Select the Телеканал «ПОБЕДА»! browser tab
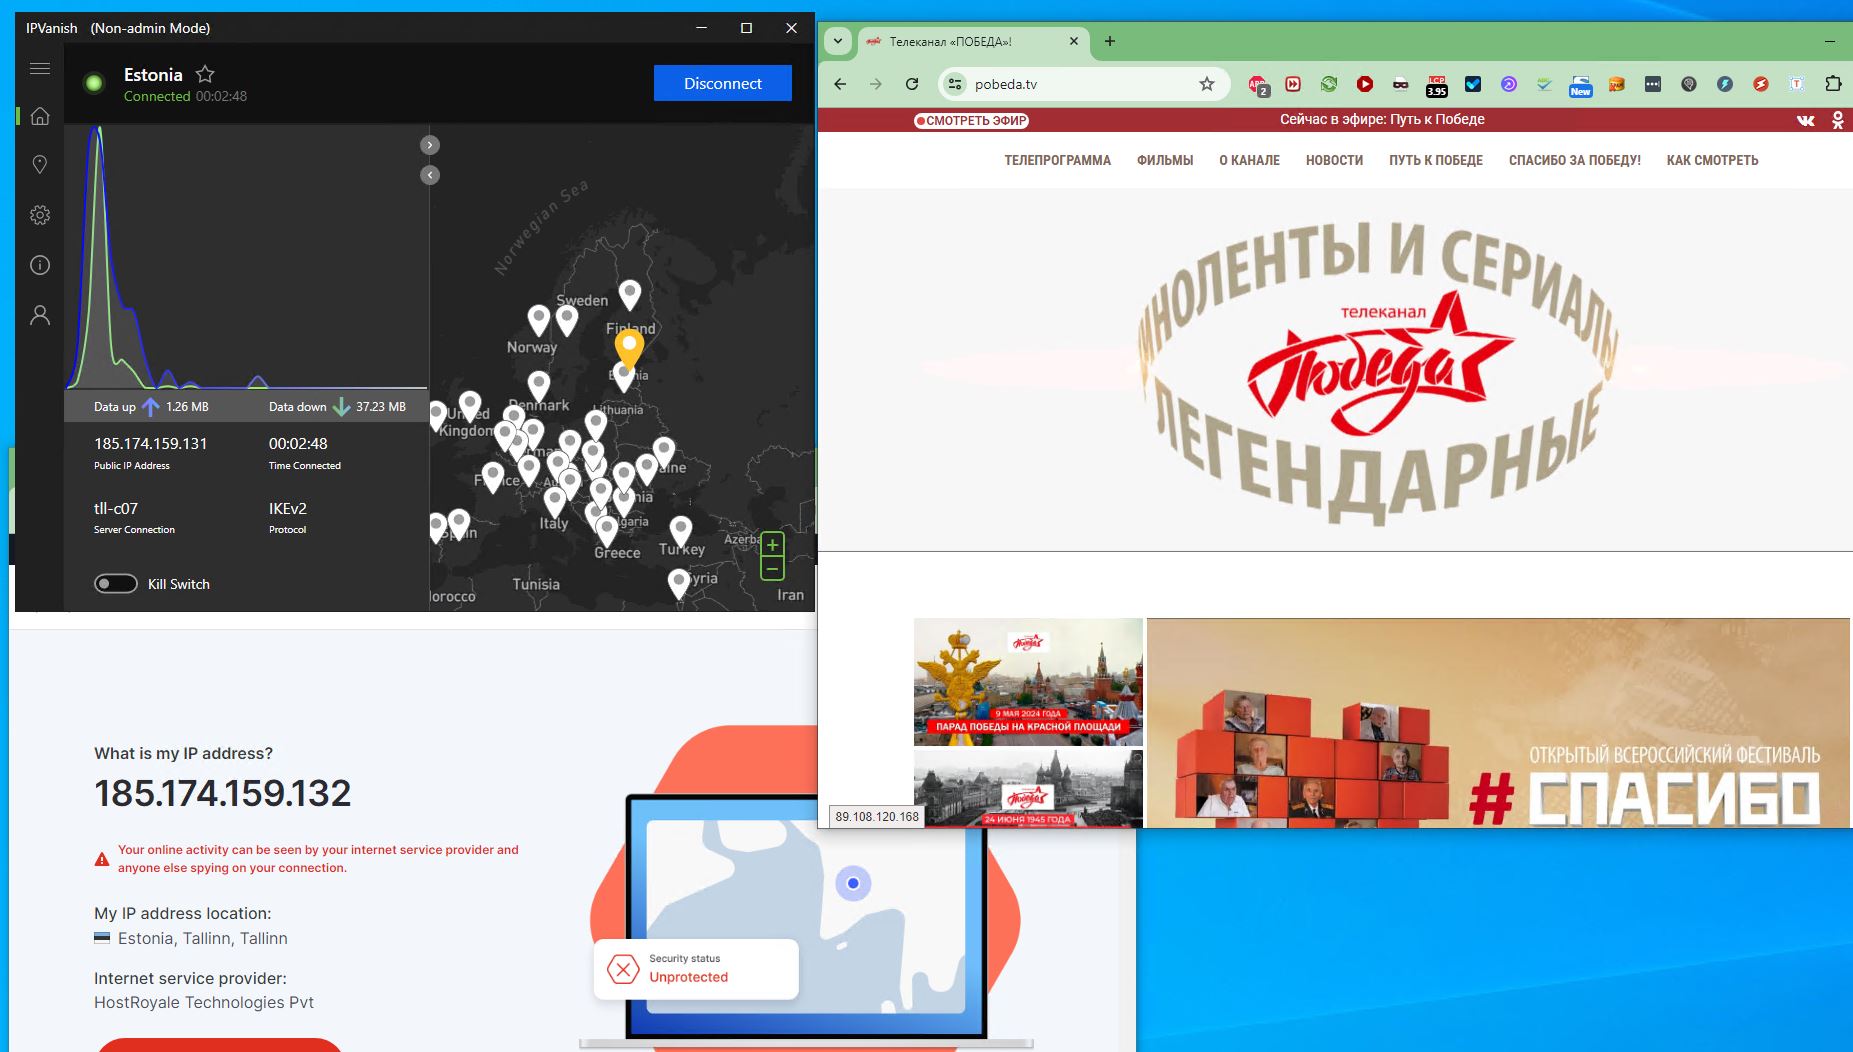1853x1052 pixels. click(x=951, y=42)
